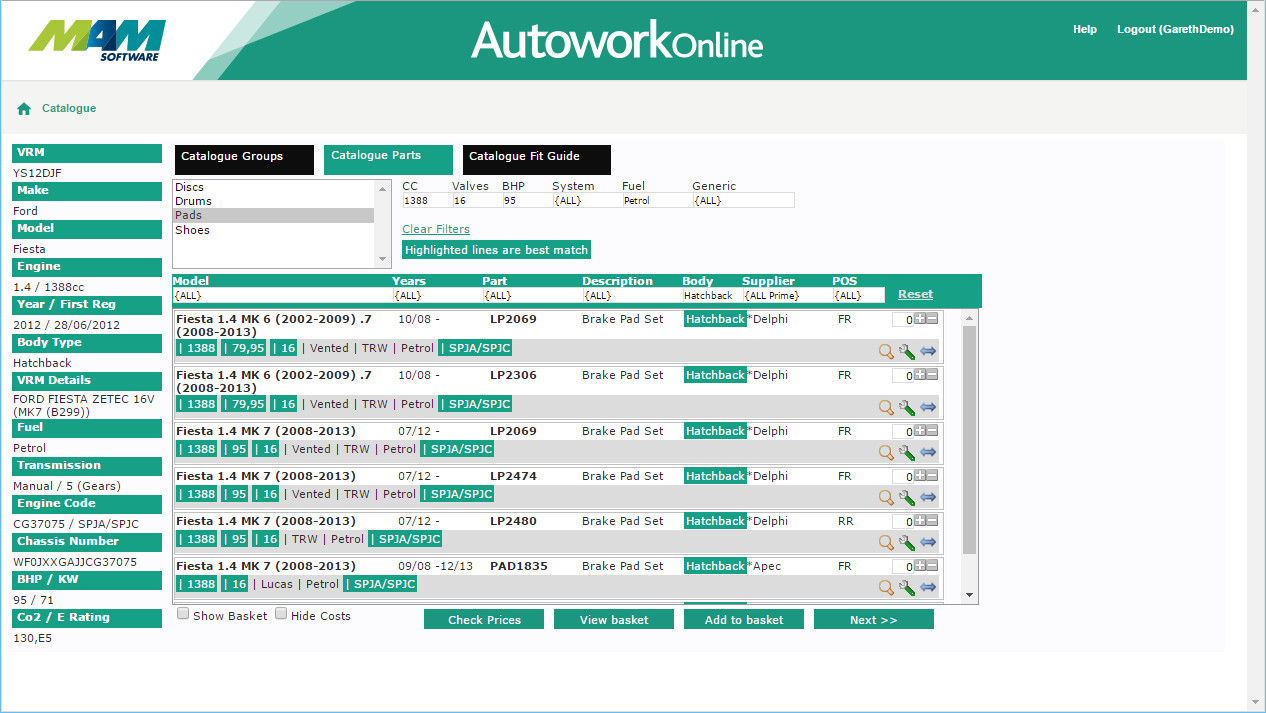
Task: Click double-arrow icon in the LP2480 row
Action: coord(928,542)
